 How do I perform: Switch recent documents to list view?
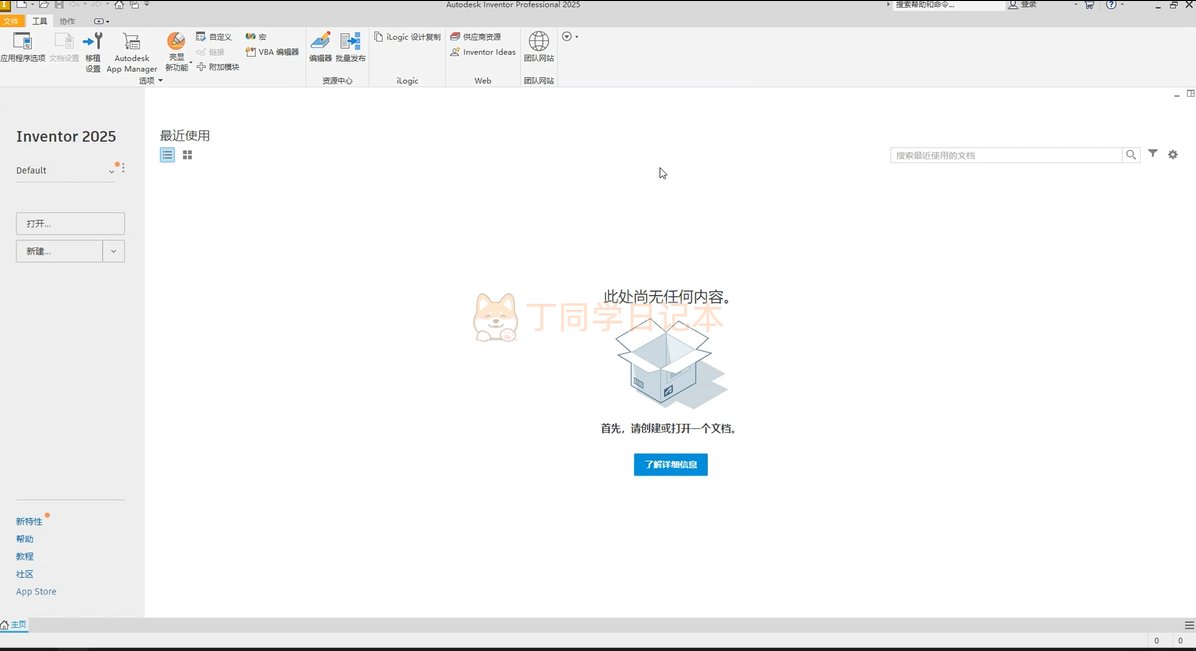(x=167, y=155)
